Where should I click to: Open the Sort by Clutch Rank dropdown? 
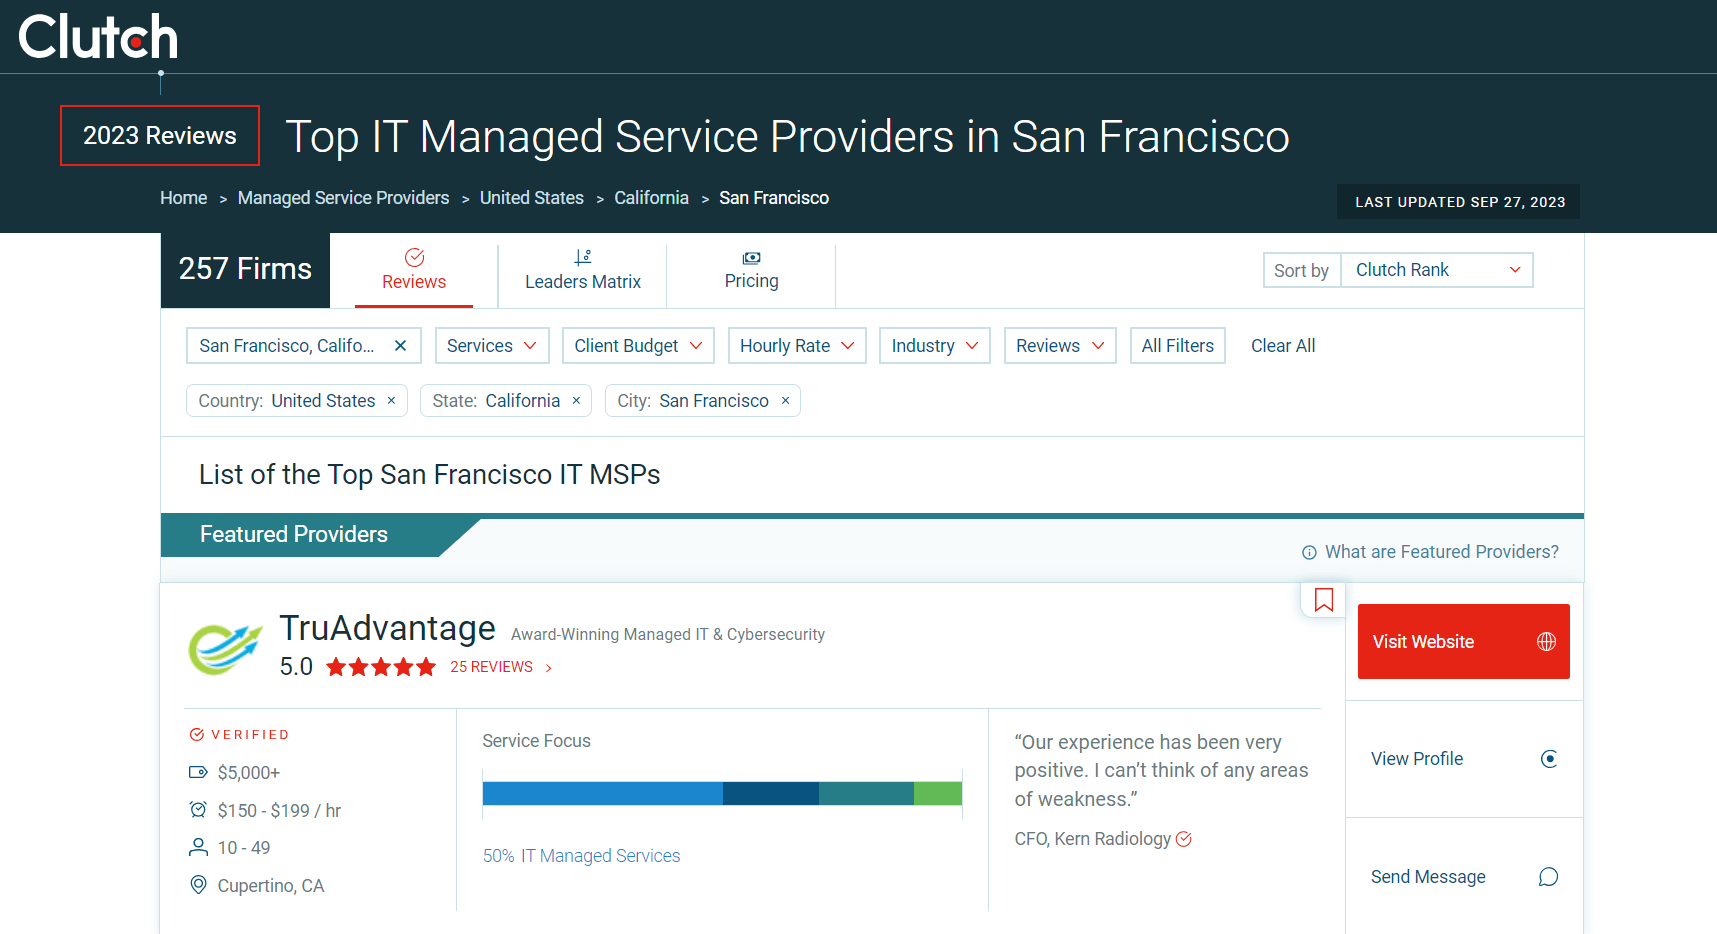point(1437,270)
